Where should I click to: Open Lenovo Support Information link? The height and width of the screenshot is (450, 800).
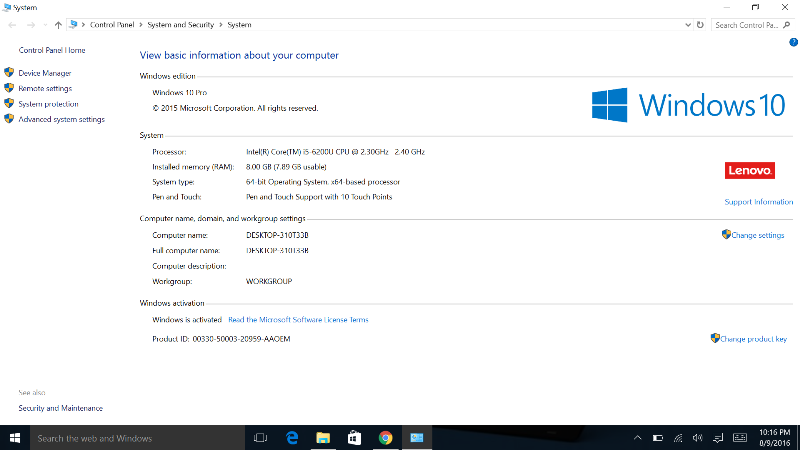[x=759, y=202]
